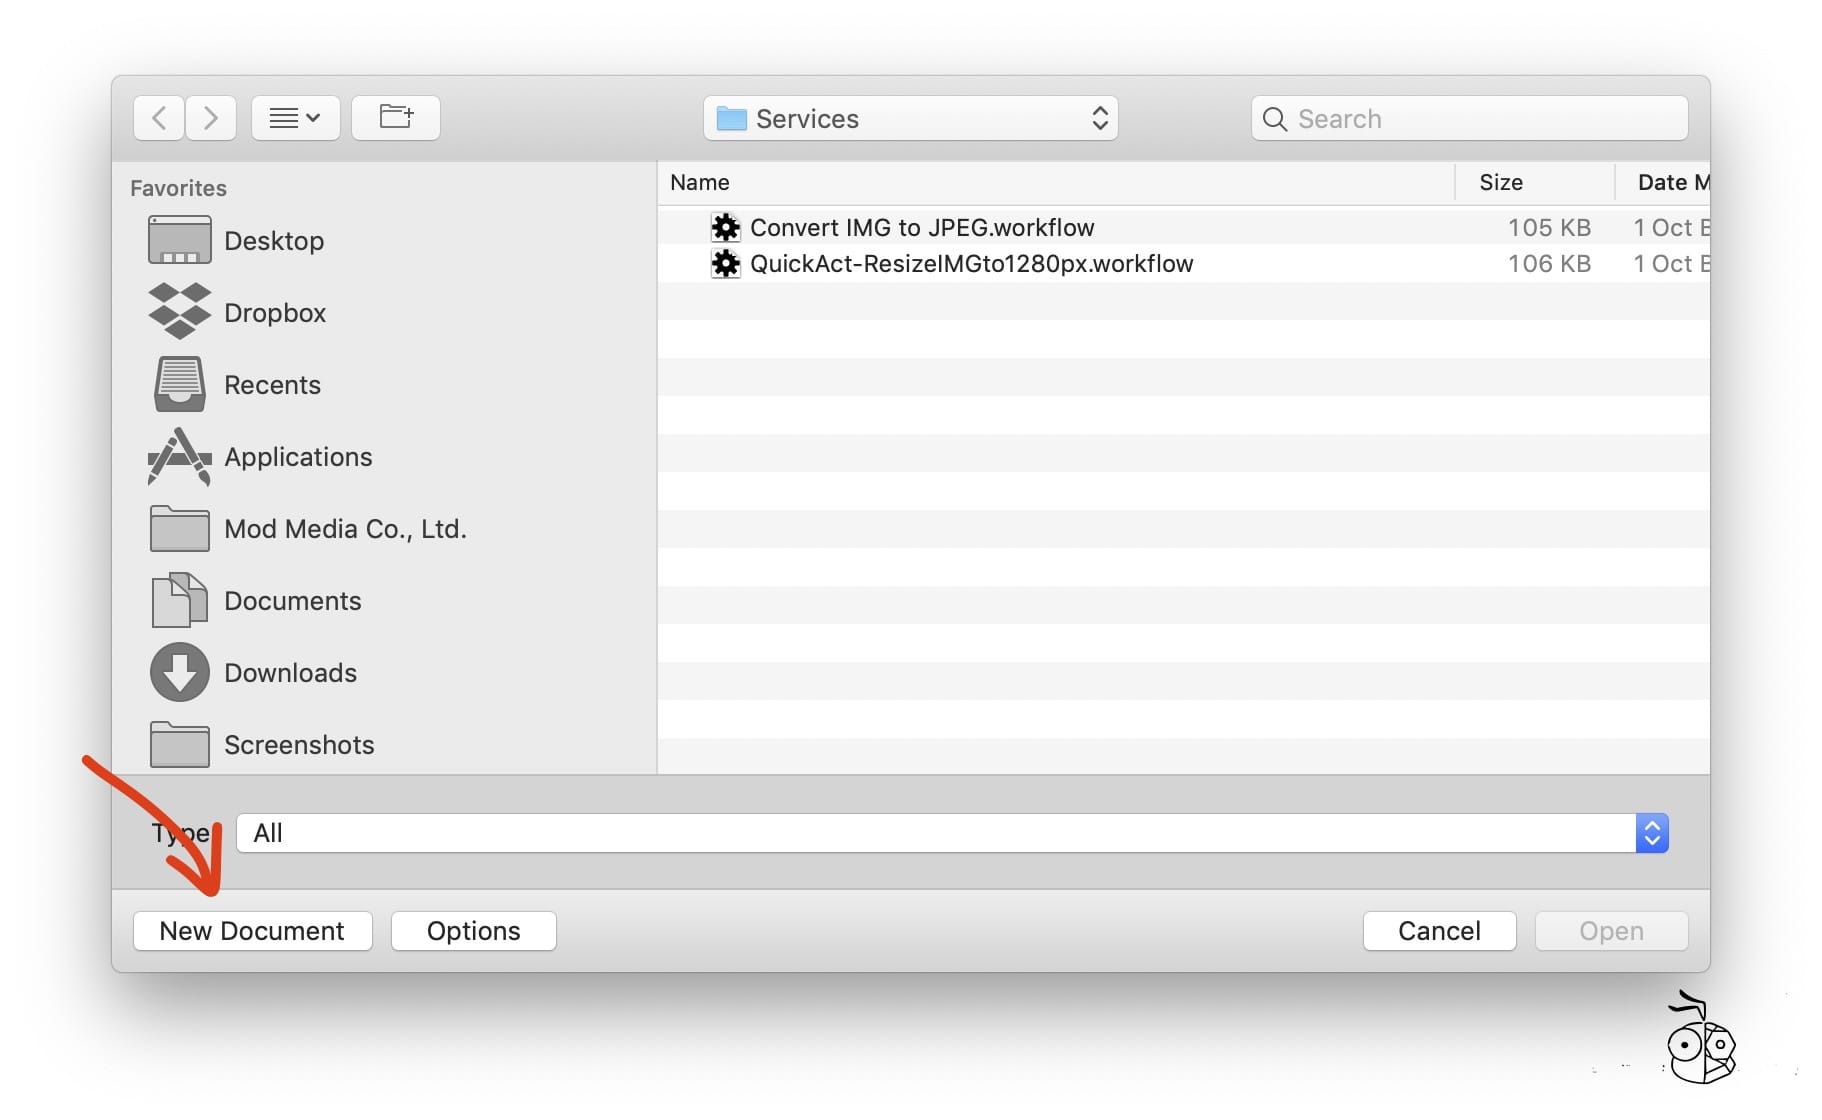
Task: Click the forward navigation arrow
Action: [210, 117]
